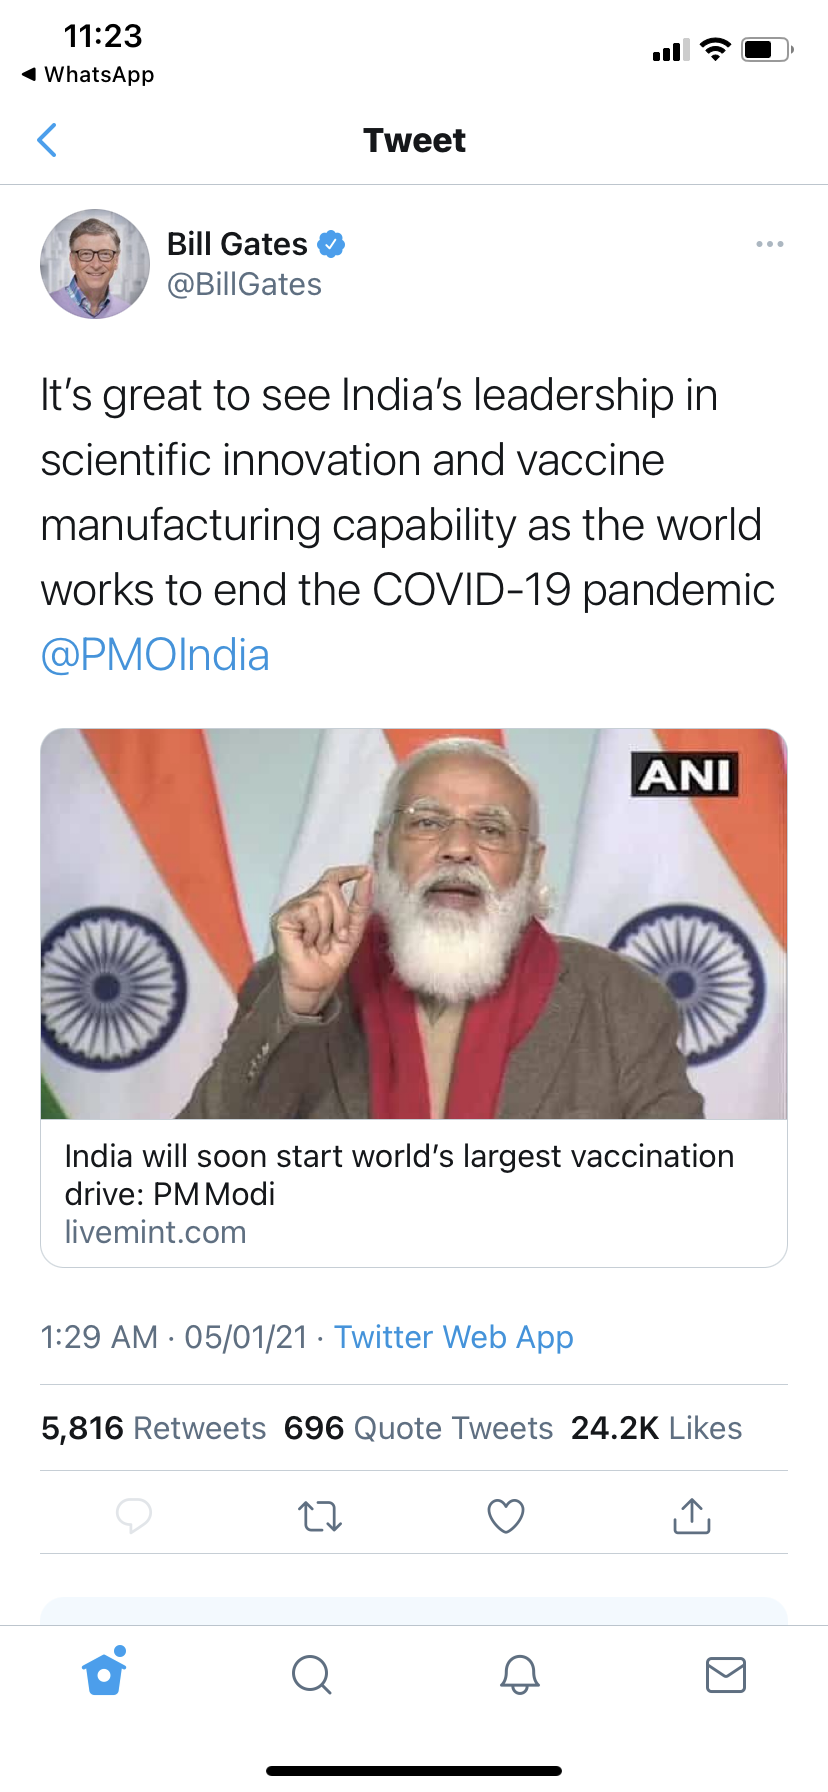
Task: View the 5,816 Retweets list
Action: point(154,1428)
